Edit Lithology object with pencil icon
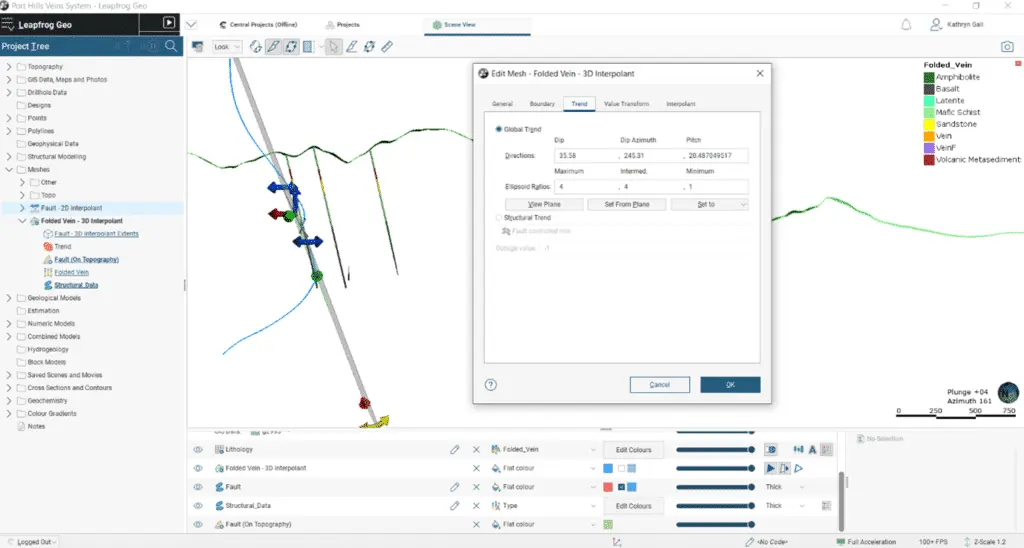Viewport: 1024px width, 548px height. tap(455, 449)
